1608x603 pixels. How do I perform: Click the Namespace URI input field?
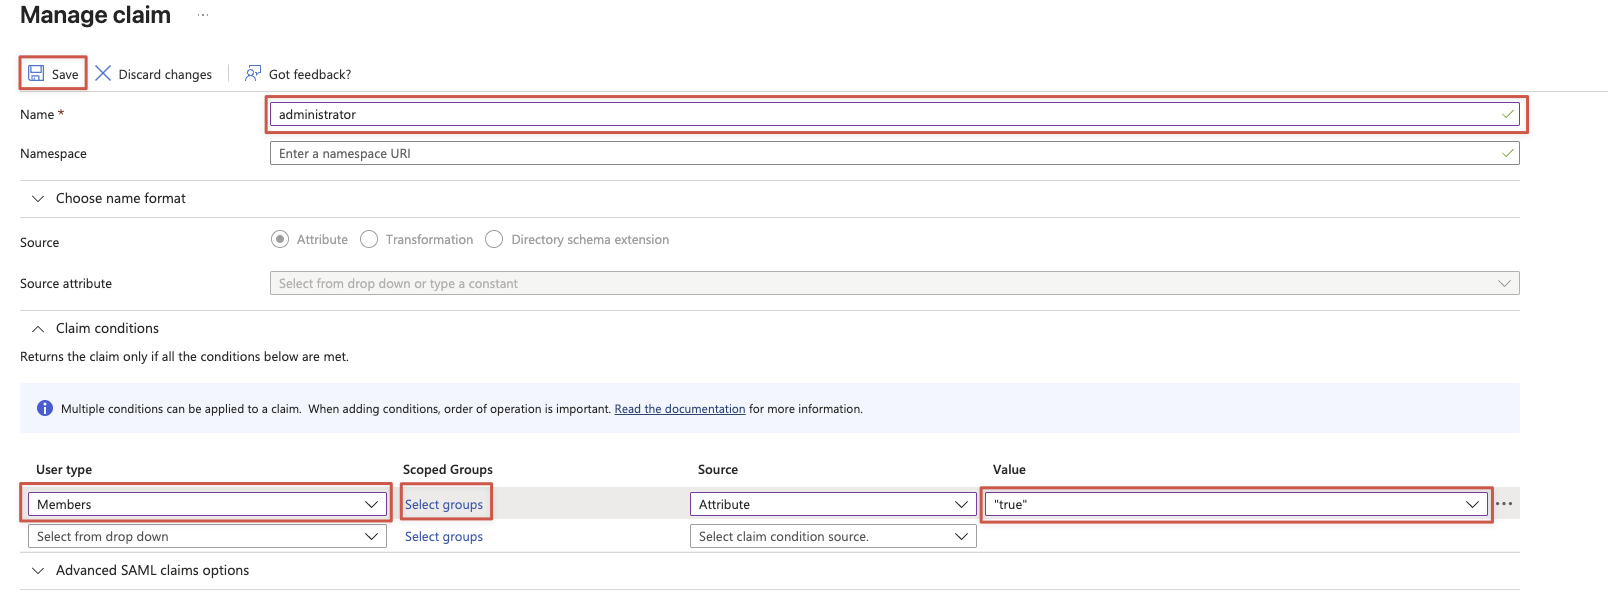point(880,153)
